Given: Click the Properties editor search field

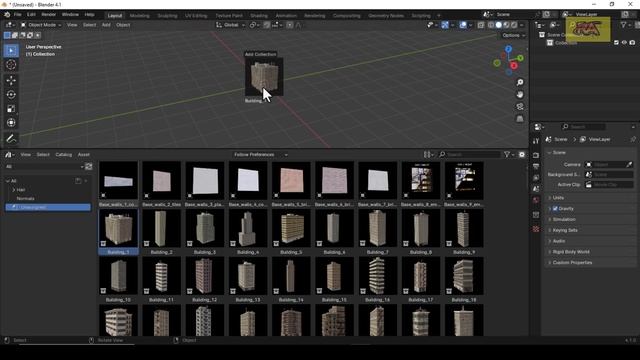Looking at the screenshot, I should tap(584, 127).
